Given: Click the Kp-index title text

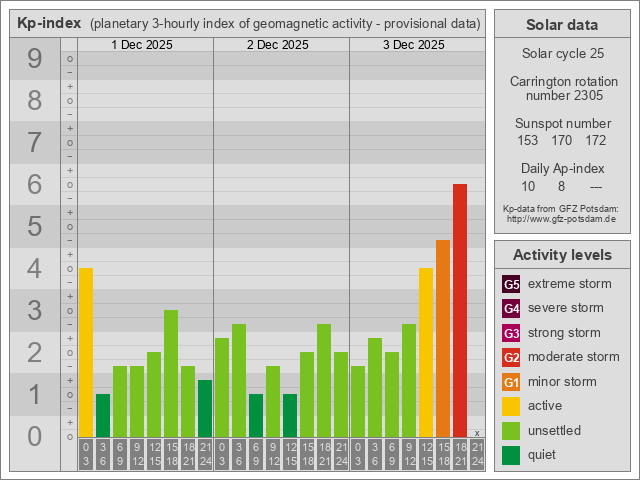Looking at the screenshot, I should pos(49,23).
